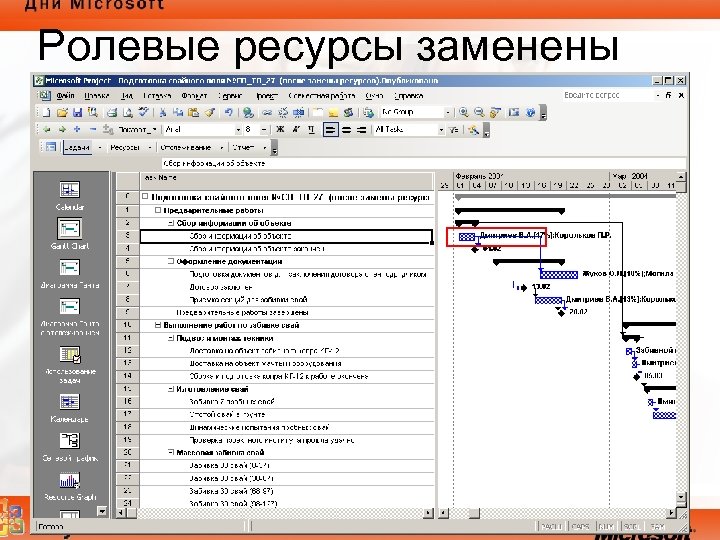Click the New project toolbar icon
The height and width of the screenshot is (540, 720).
click(x=46, y=112)
